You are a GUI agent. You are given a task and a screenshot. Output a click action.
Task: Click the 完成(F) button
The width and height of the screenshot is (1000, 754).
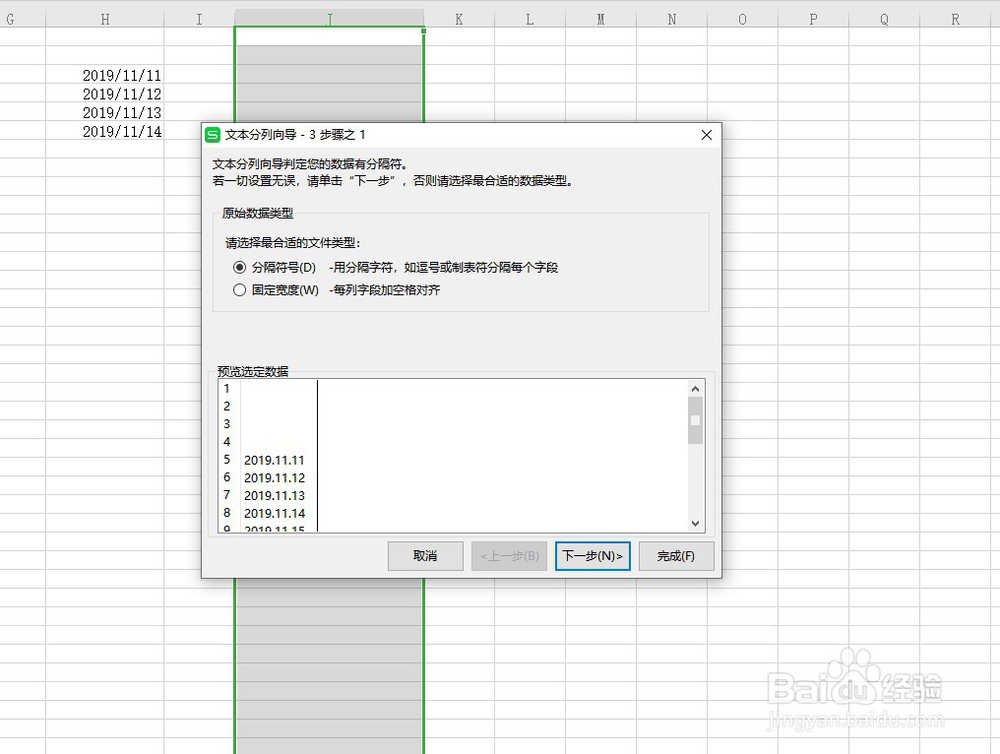(676, 556)
